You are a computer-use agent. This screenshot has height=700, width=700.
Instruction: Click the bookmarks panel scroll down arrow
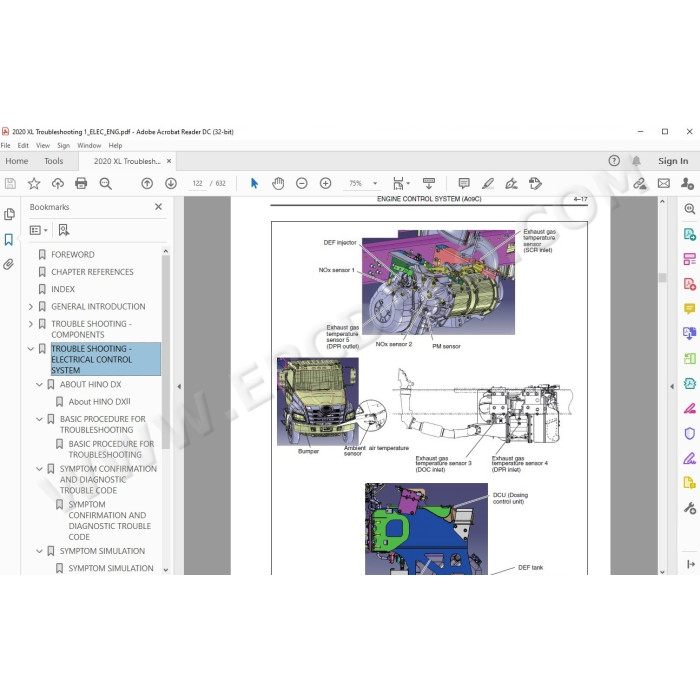tap(166, 570)
